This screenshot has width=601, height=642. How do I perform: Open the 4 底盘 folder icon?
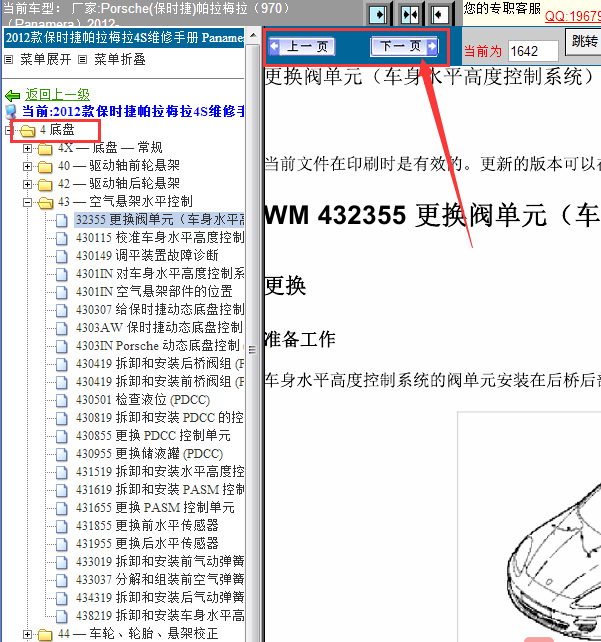coord(27,131)
